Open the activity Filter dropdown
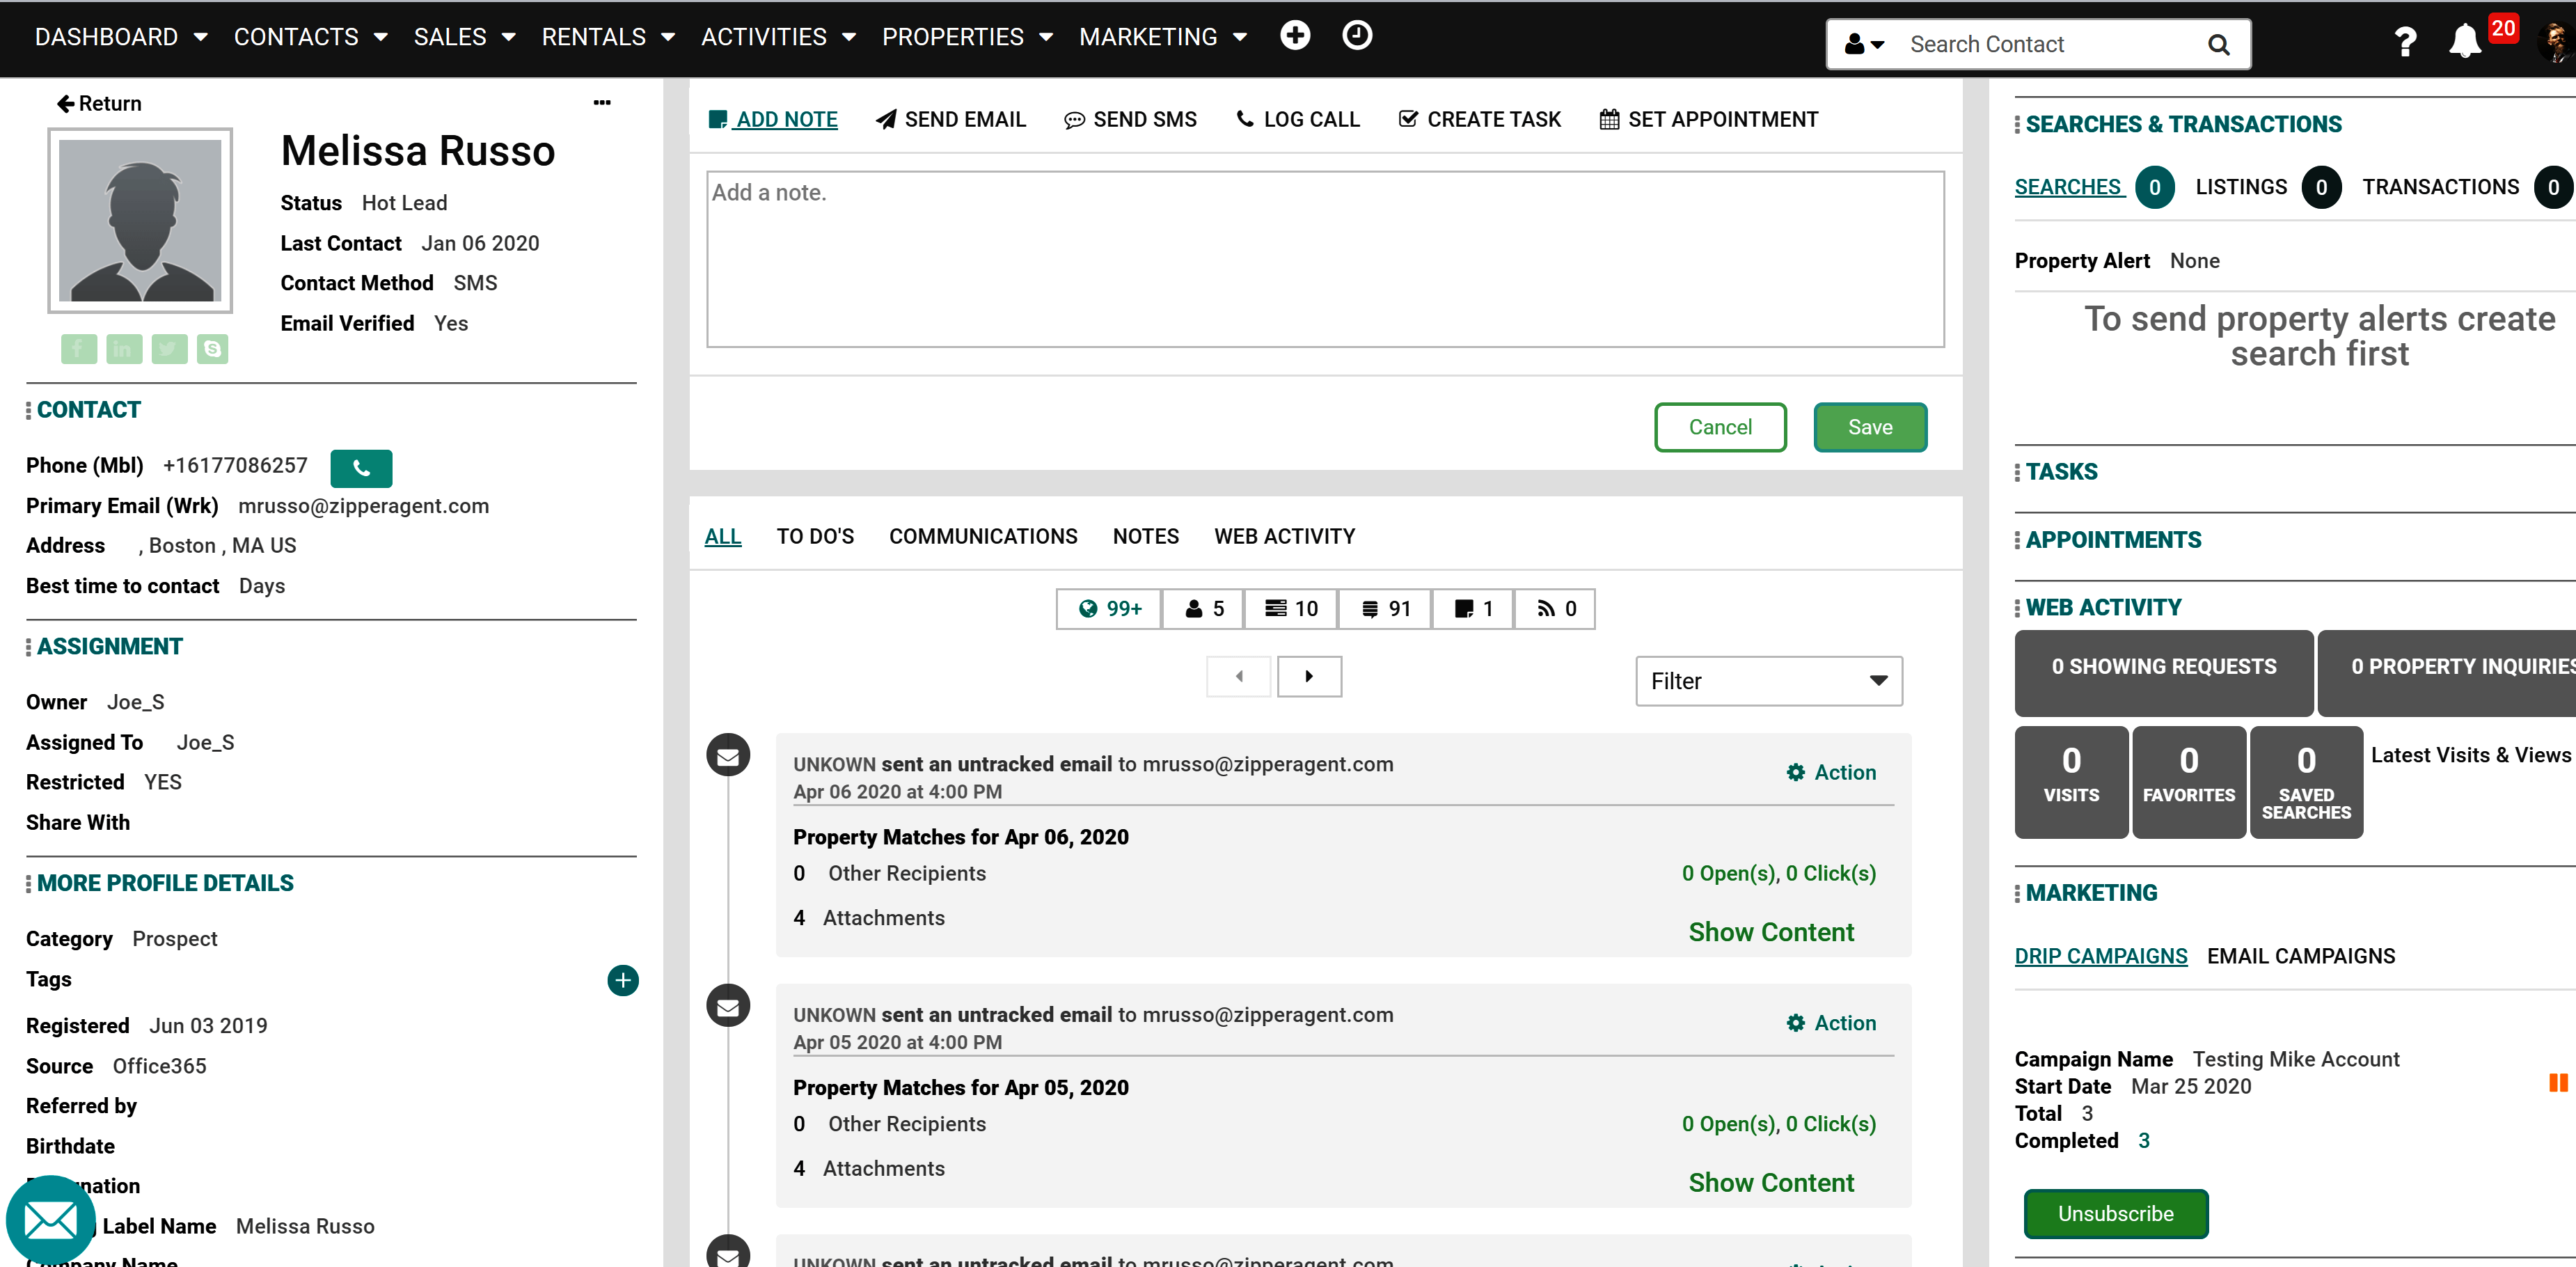This screenshot has width=2576, height=1267. point(1768,681)
